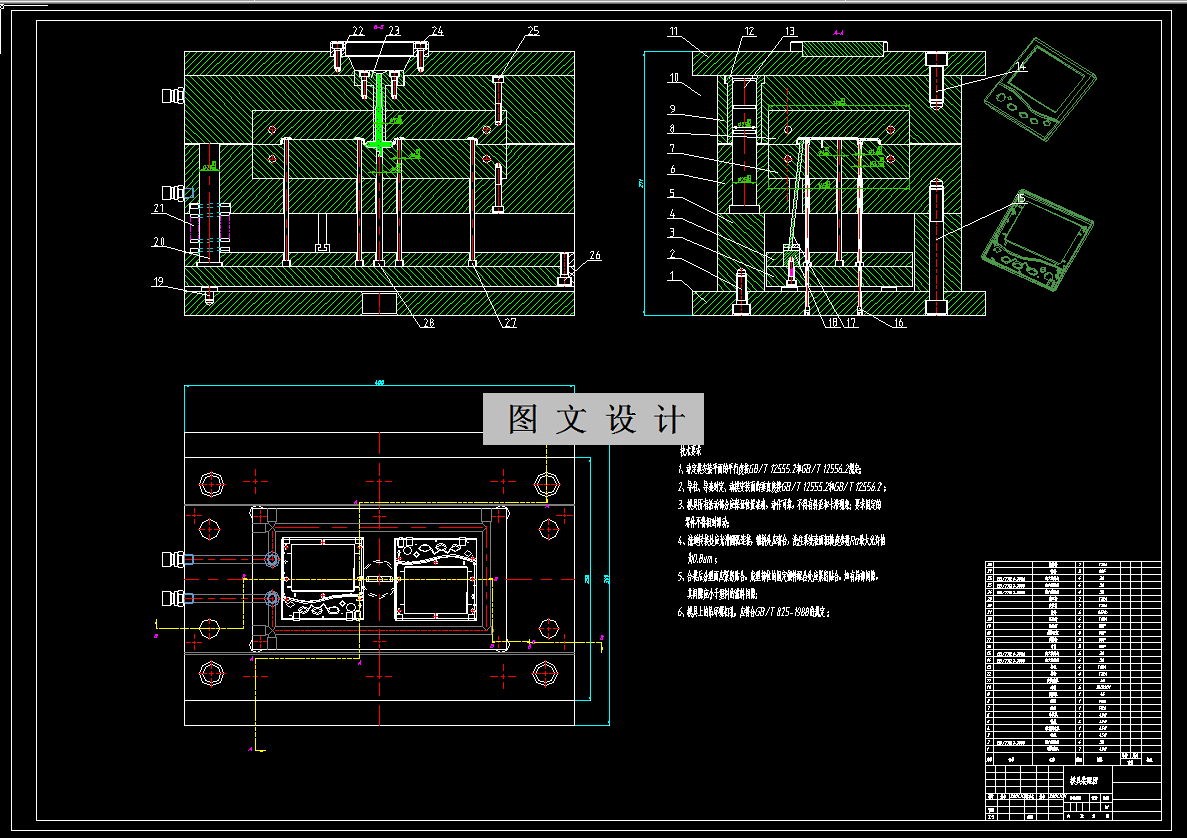Select the pink A-A section label
Viewport: 1187px width, 838px height.
click(x=838, y=33)
